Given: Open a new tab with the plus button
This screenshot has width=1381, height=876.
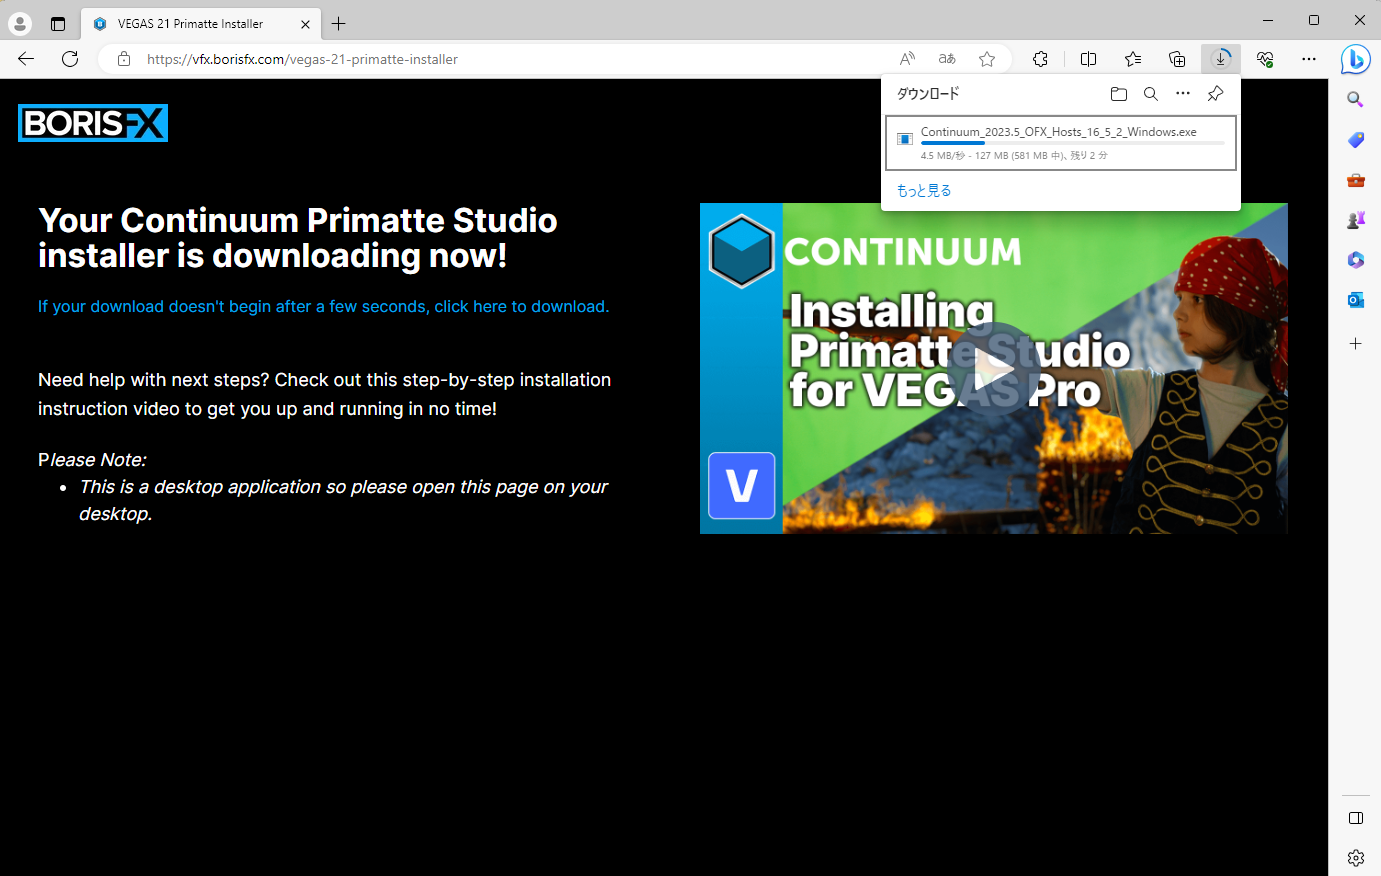Looking at the screenshot, I should click(x=339, y=23).
